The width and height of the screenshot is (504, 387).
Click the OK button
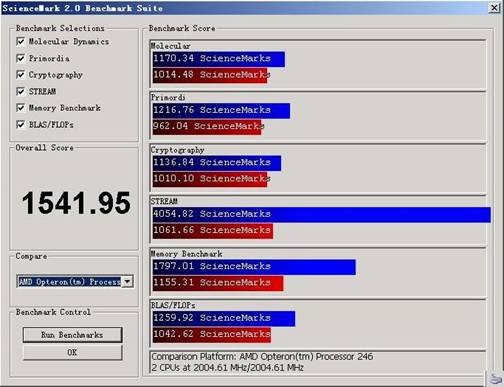(x=72, y=352)
